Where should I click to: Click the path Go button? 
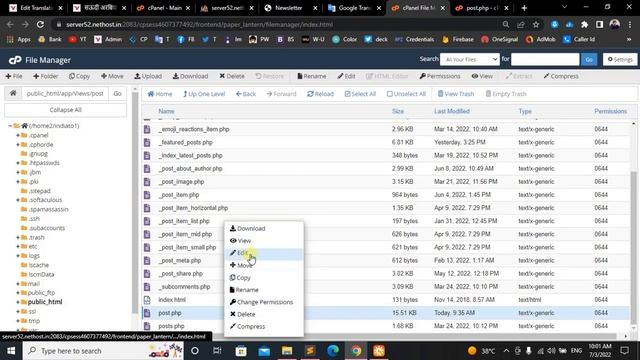point(118,93)
